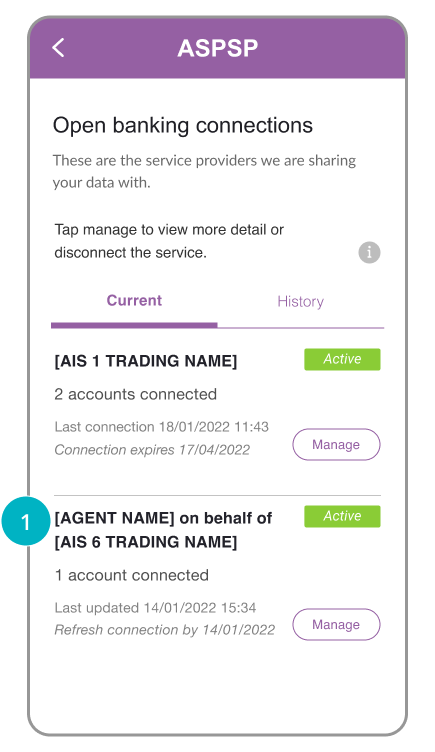Select the Open banking connections heading

[x=183, y=126]
